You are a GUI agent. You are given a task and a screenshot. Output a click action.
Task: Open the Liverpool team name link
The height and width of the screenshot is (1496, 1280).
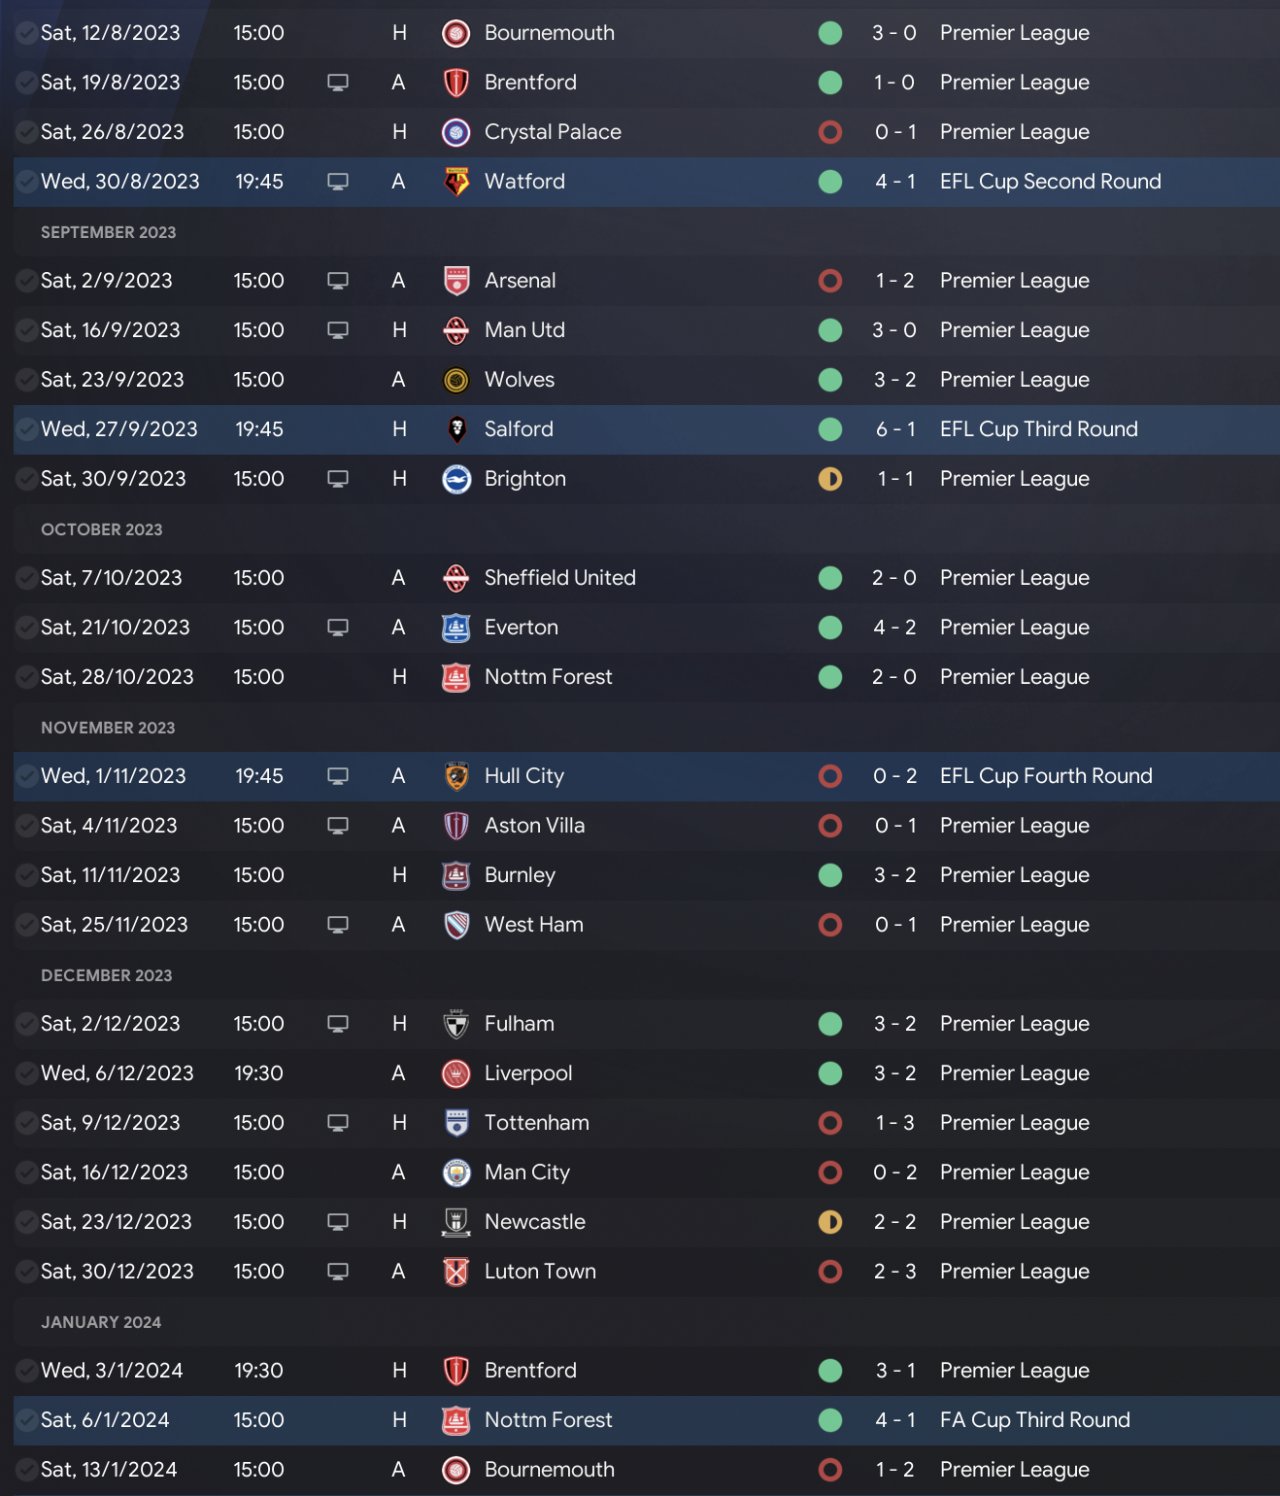click(528, 1073)
